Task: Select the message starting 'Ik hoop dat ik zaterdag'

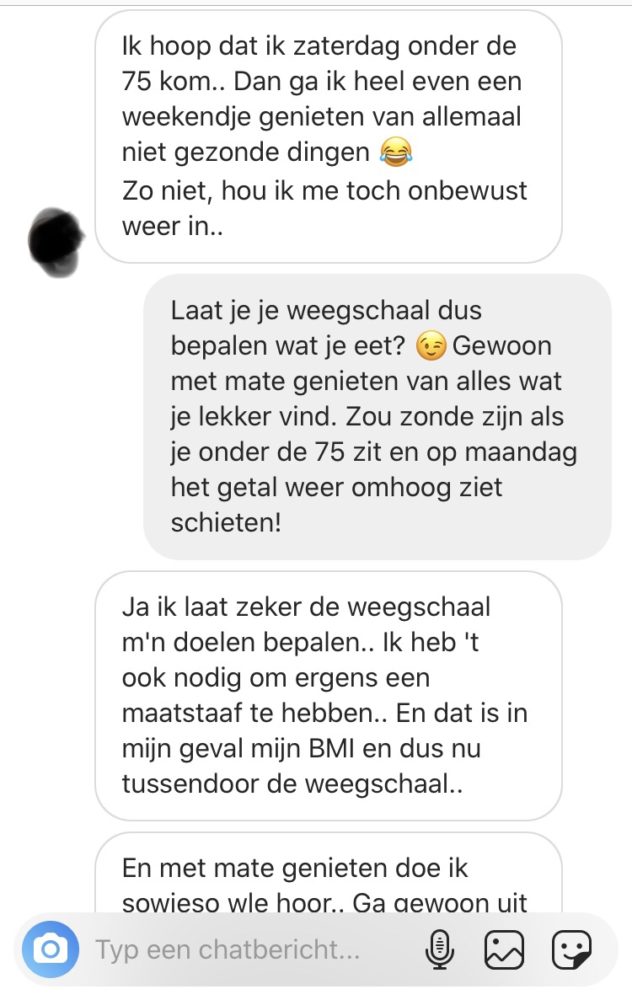Action: tap(328, 136)
